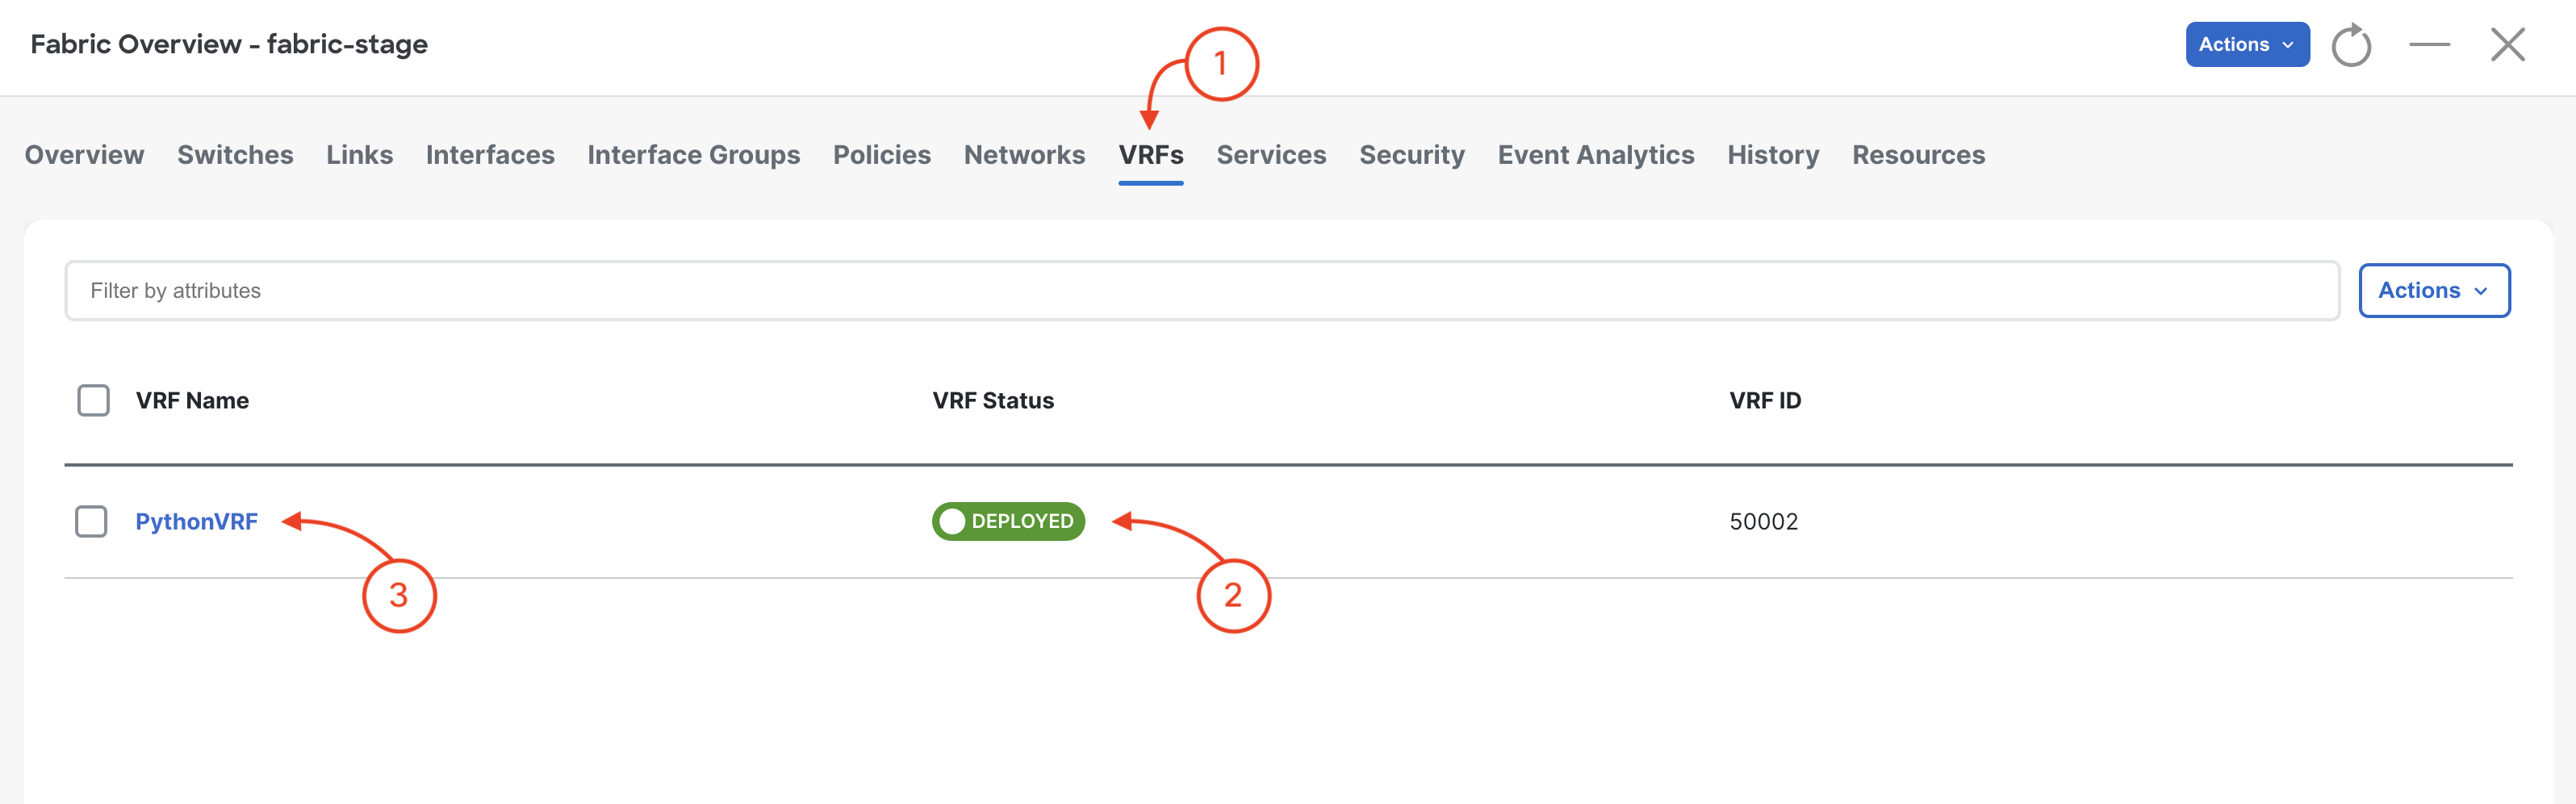Switch to the Switches tab

click(235, 155)
